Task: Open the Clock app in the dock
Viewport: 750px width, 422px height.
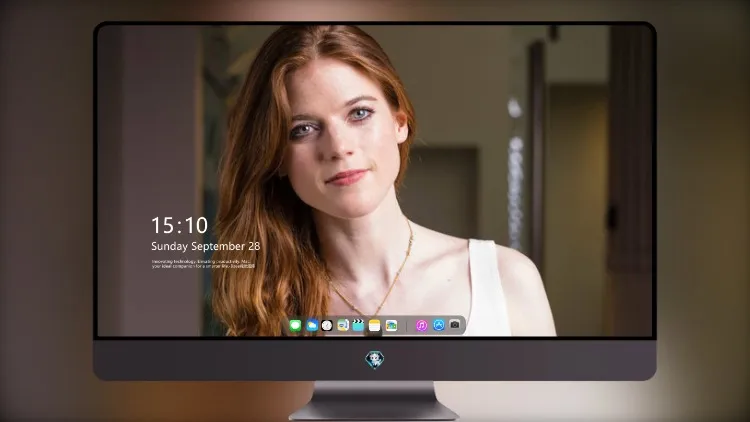Action: coord(327,326)
